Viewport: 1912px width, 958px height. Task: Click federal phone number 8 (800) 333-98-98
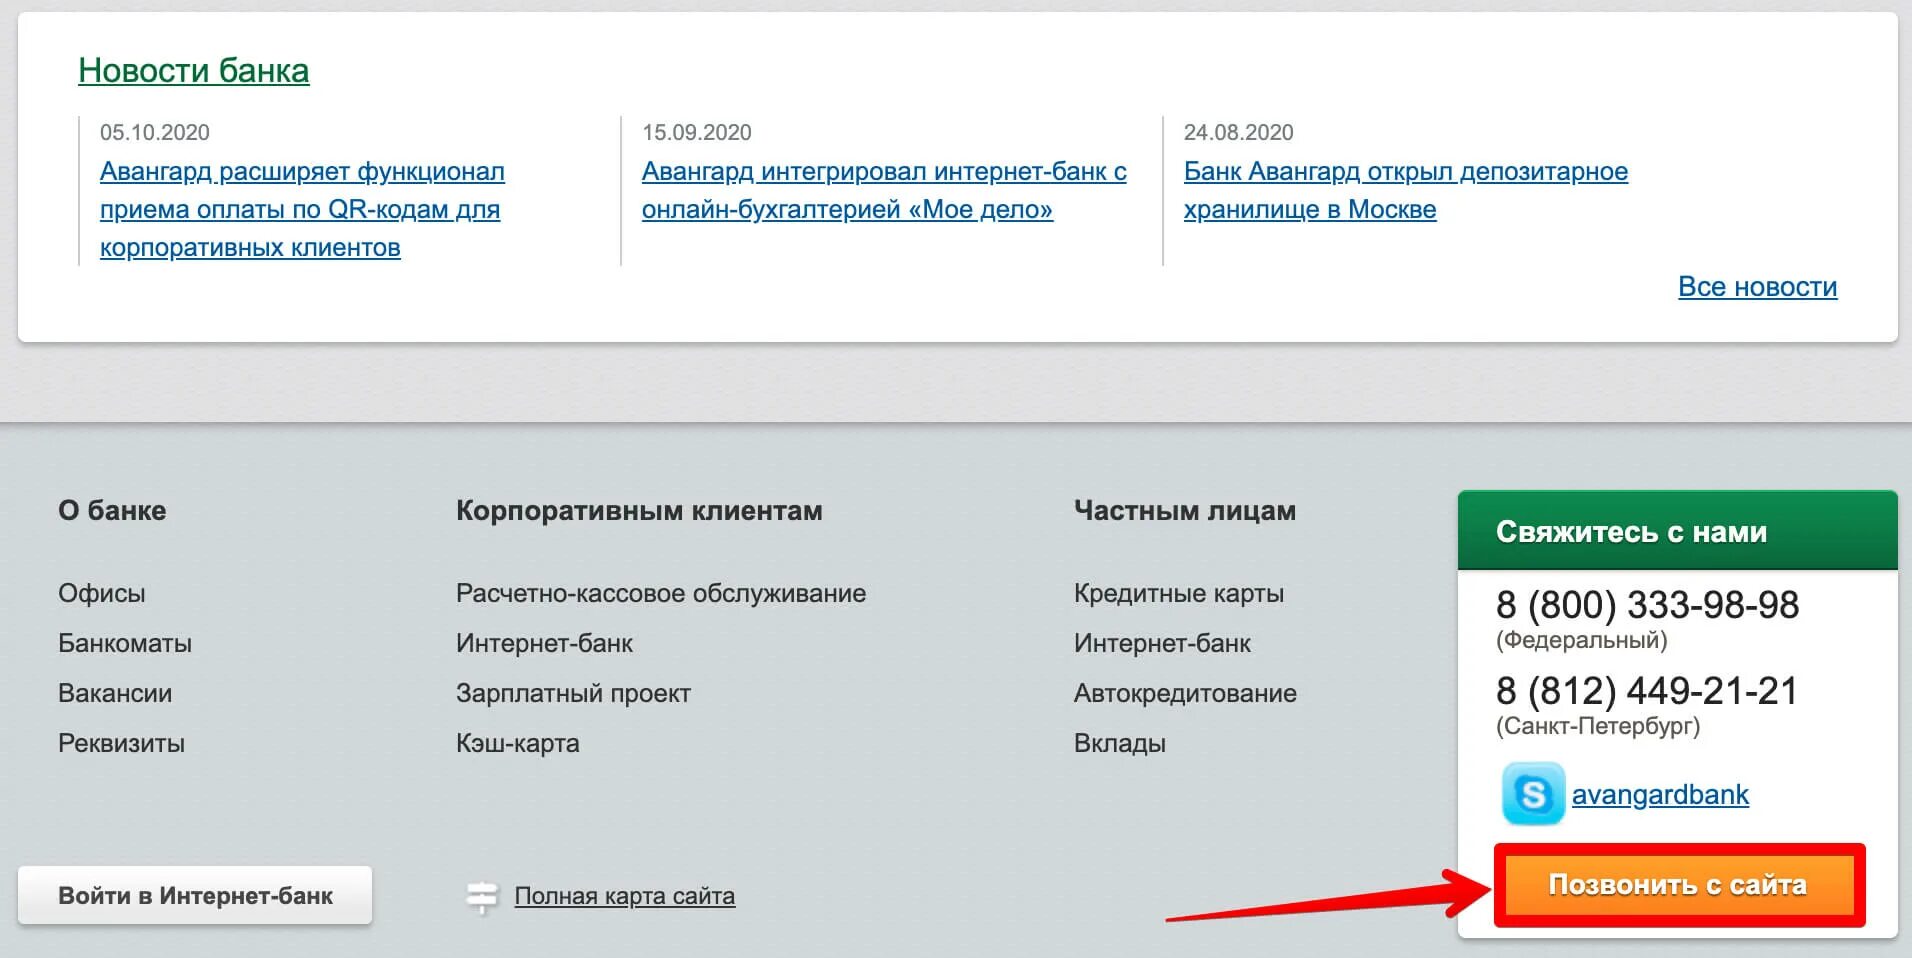pyautogui.click(x=1647, y=605)
